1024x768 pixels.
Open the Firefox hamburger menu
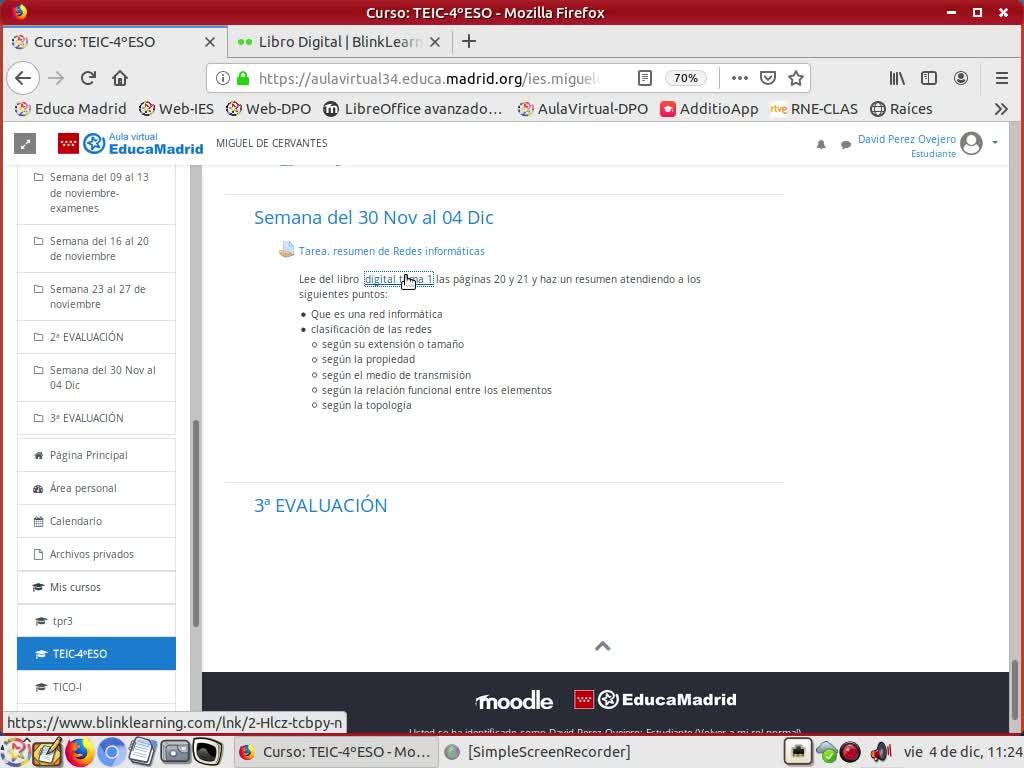(1002, 78)
